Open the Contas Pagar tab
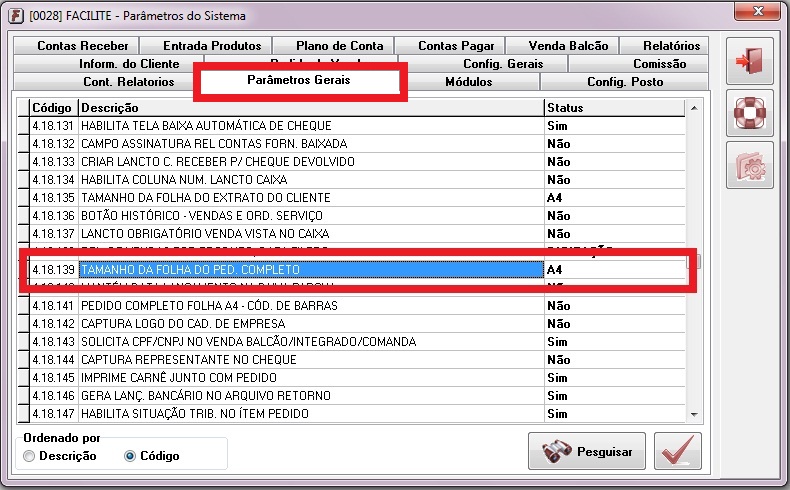The height and width of the screenshot is (490, 790). click(450, 46)
